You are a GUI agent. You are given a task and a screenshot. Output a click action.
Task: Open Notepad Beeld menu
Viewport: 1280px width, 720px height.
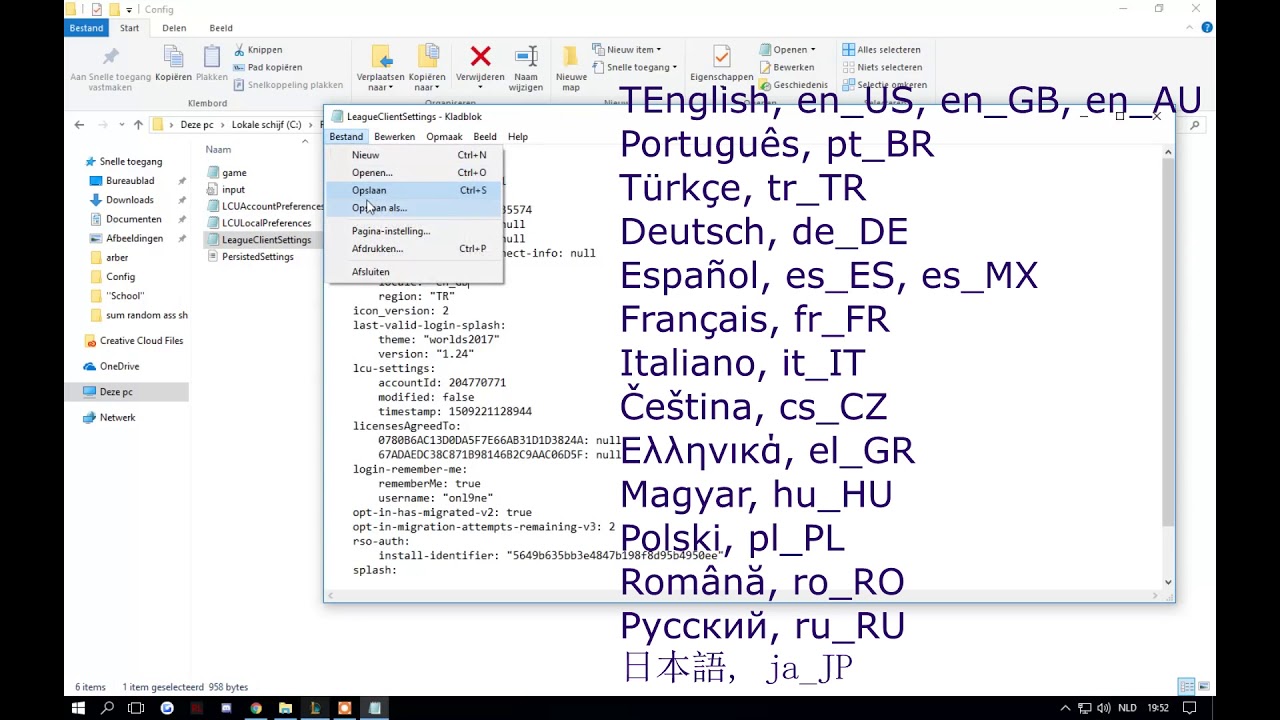(x=485, y=137)
